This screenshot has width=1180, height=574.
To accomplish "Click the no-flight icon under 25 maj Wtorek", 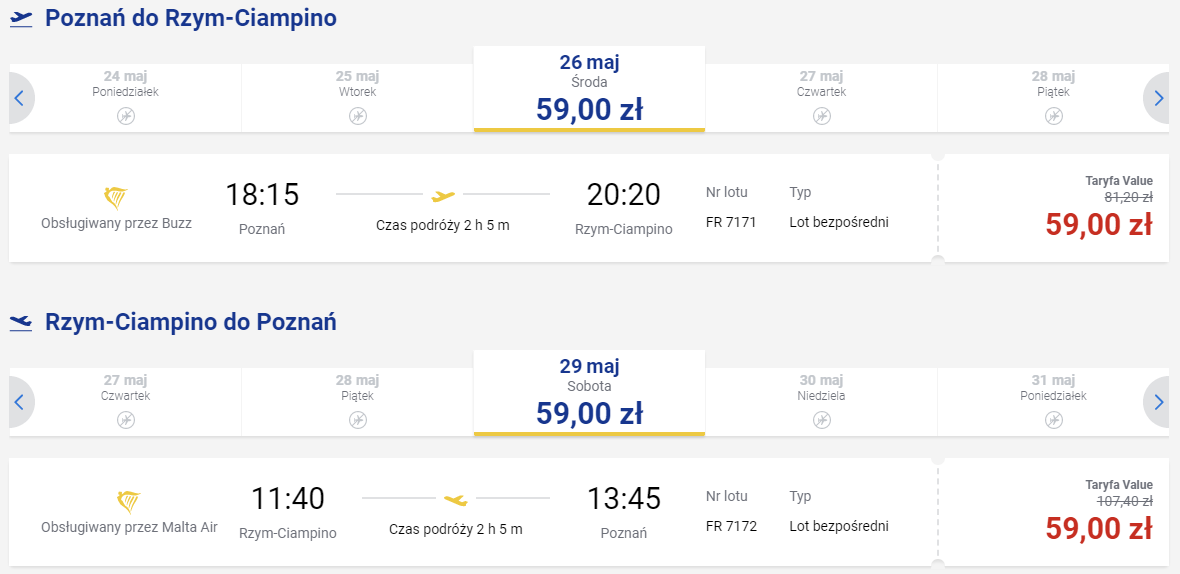I will coord(357,116).
